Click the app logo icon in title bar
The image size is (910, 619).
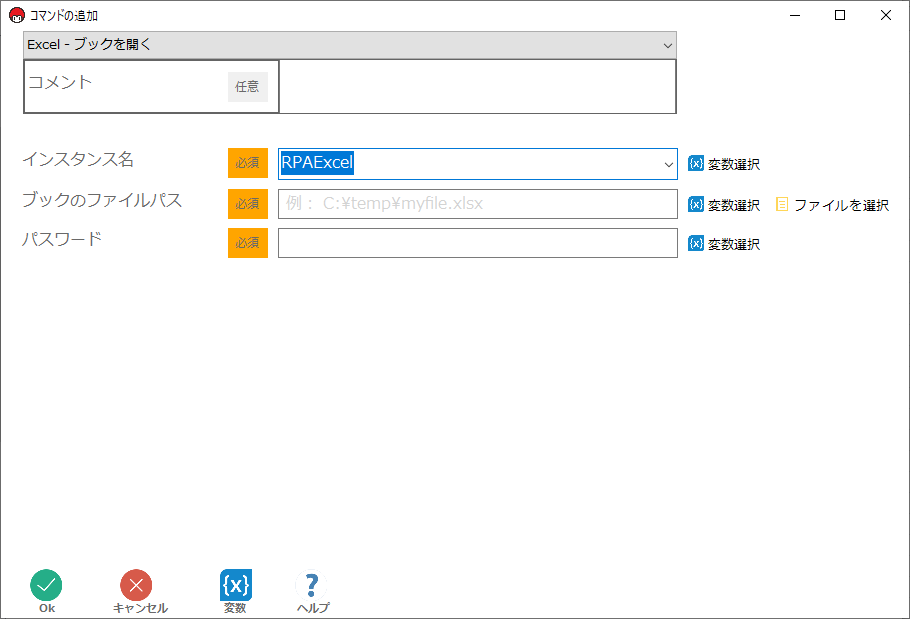point(17,15)
